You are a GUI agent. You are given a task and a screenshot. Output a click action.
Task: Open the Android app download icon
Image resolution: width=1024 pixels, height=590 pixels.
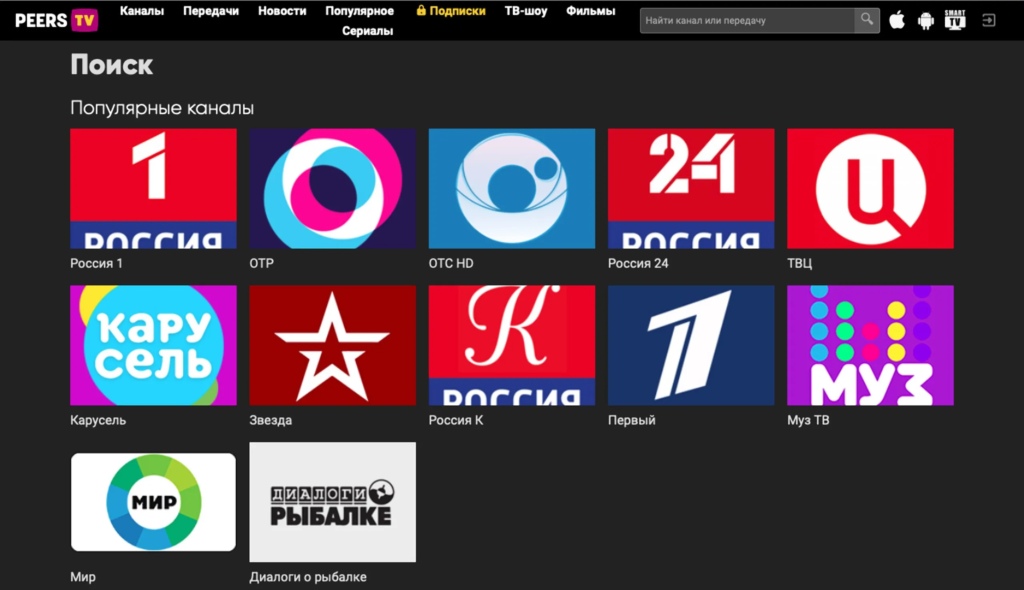(926, 20)
